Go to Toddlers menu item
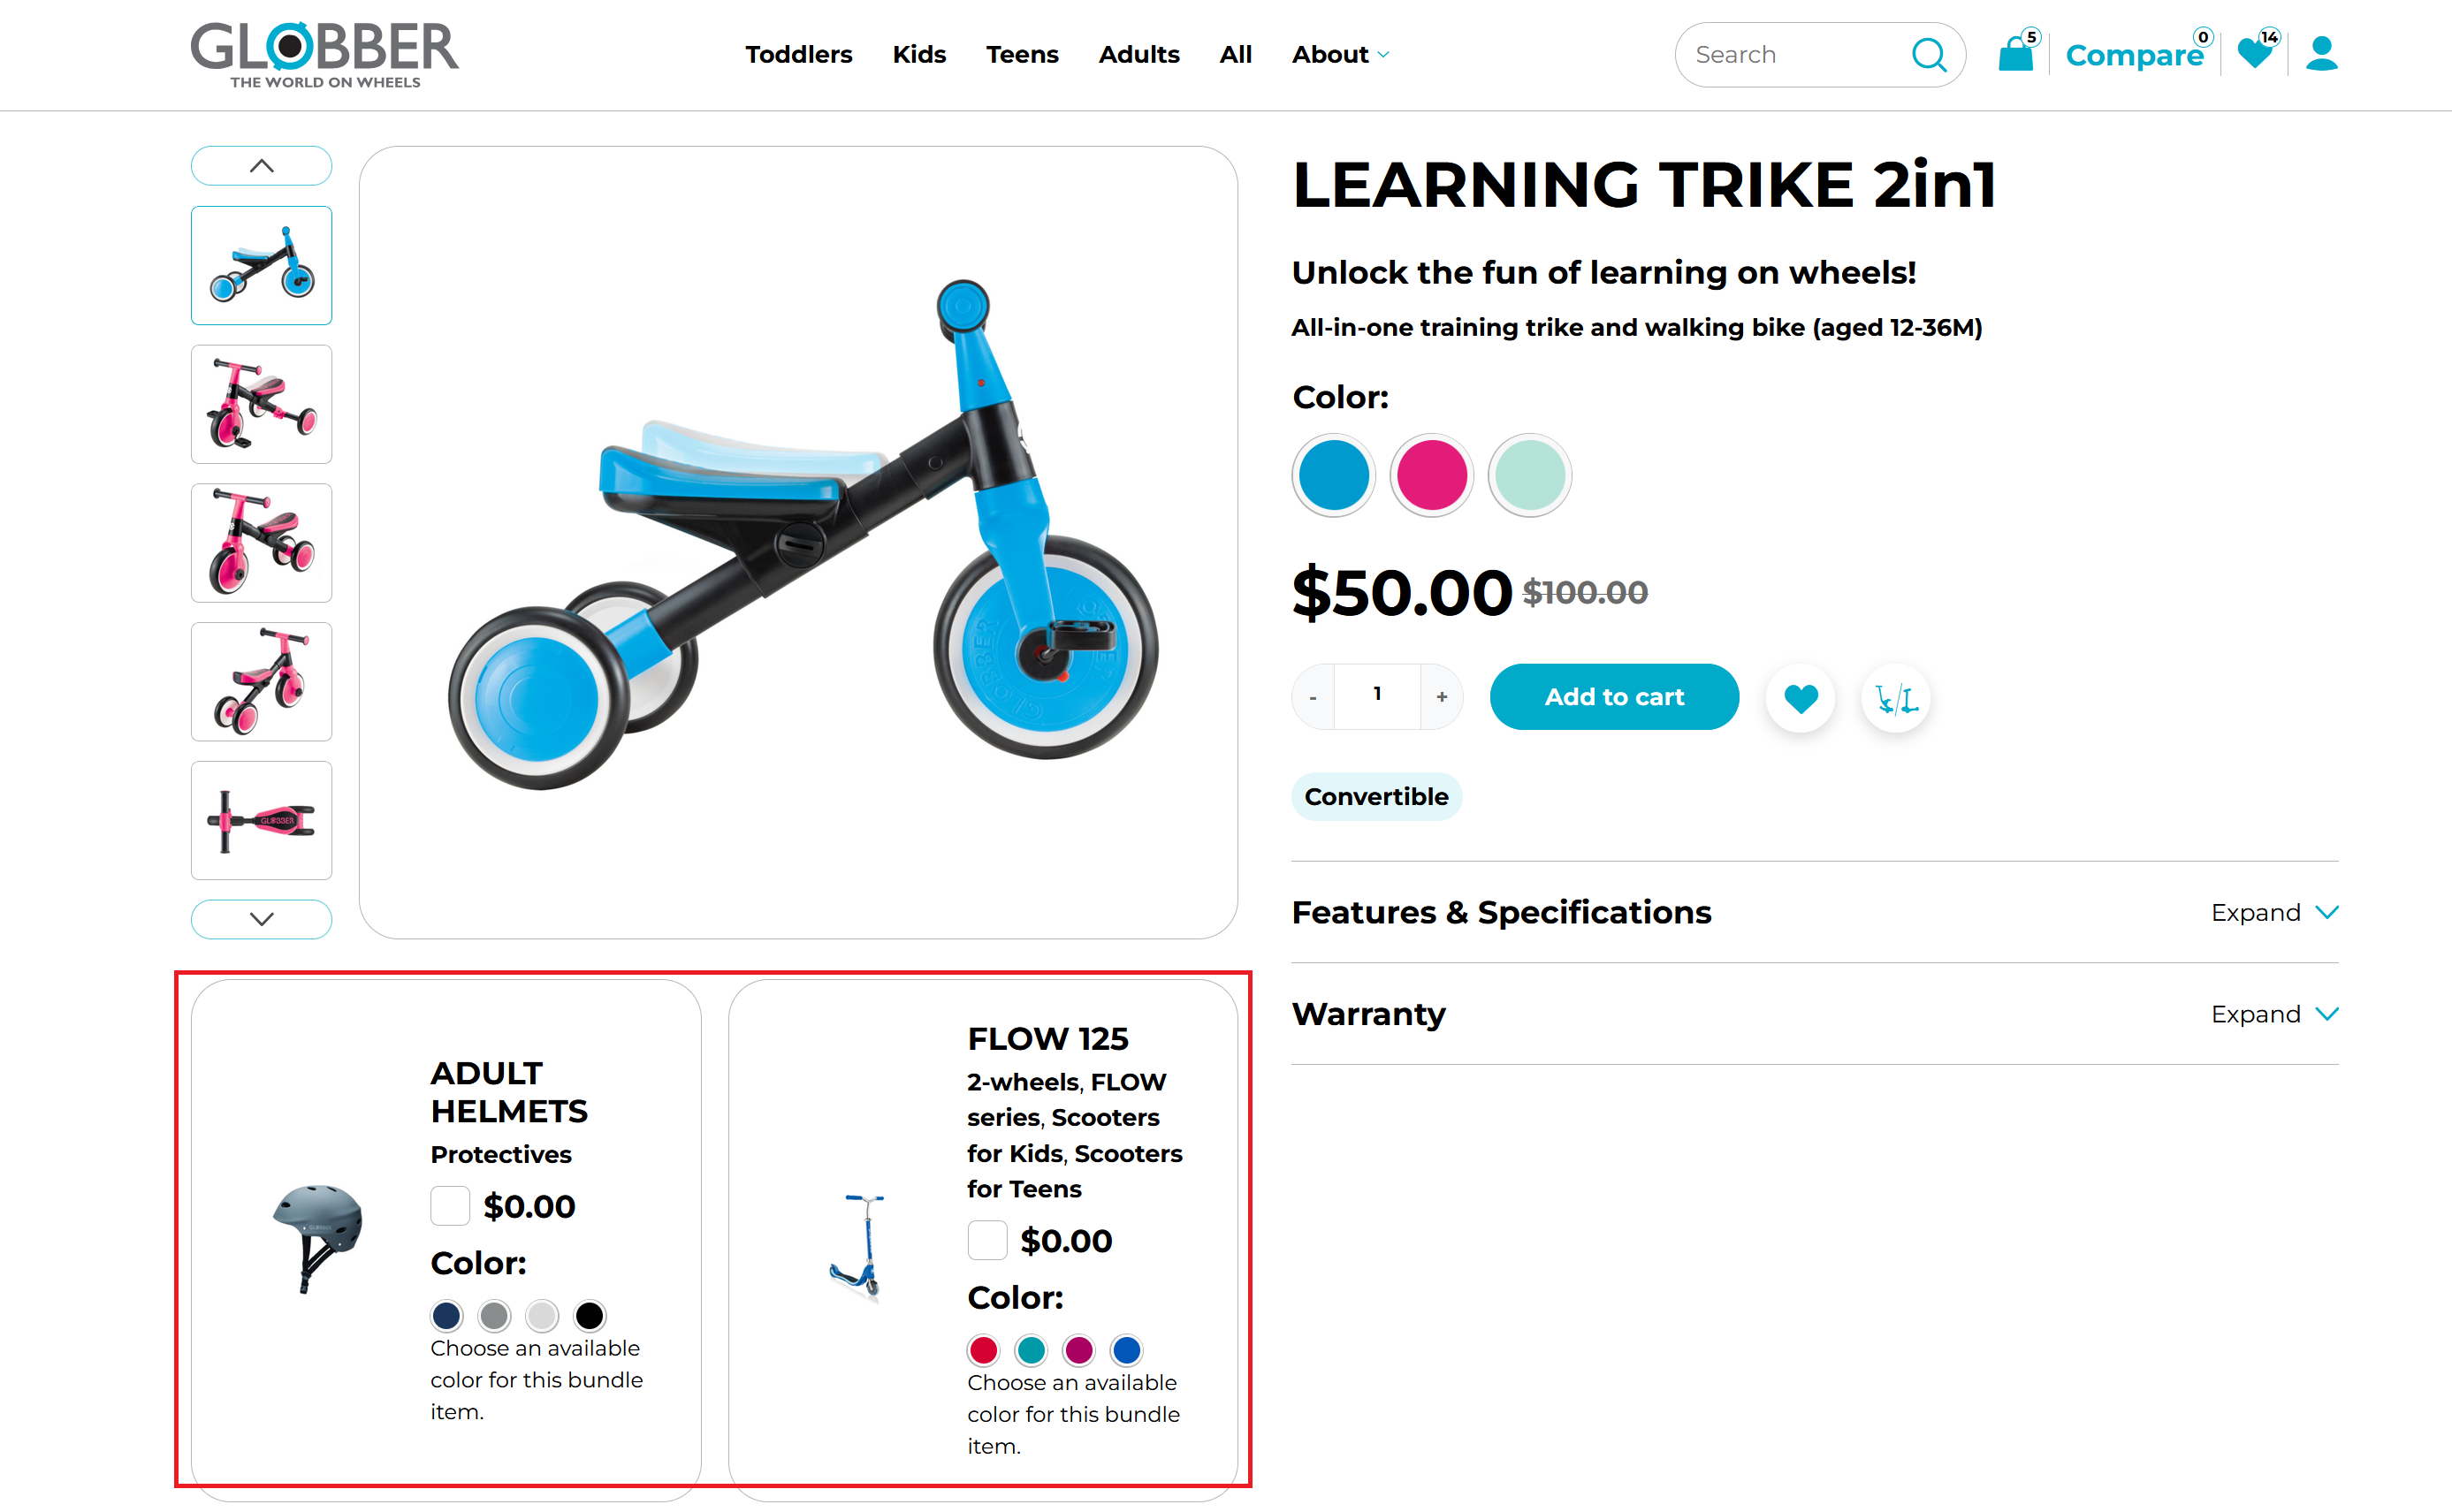Image resolution: width=2452 pixels, height=1512 pixels. coord(798,55)
